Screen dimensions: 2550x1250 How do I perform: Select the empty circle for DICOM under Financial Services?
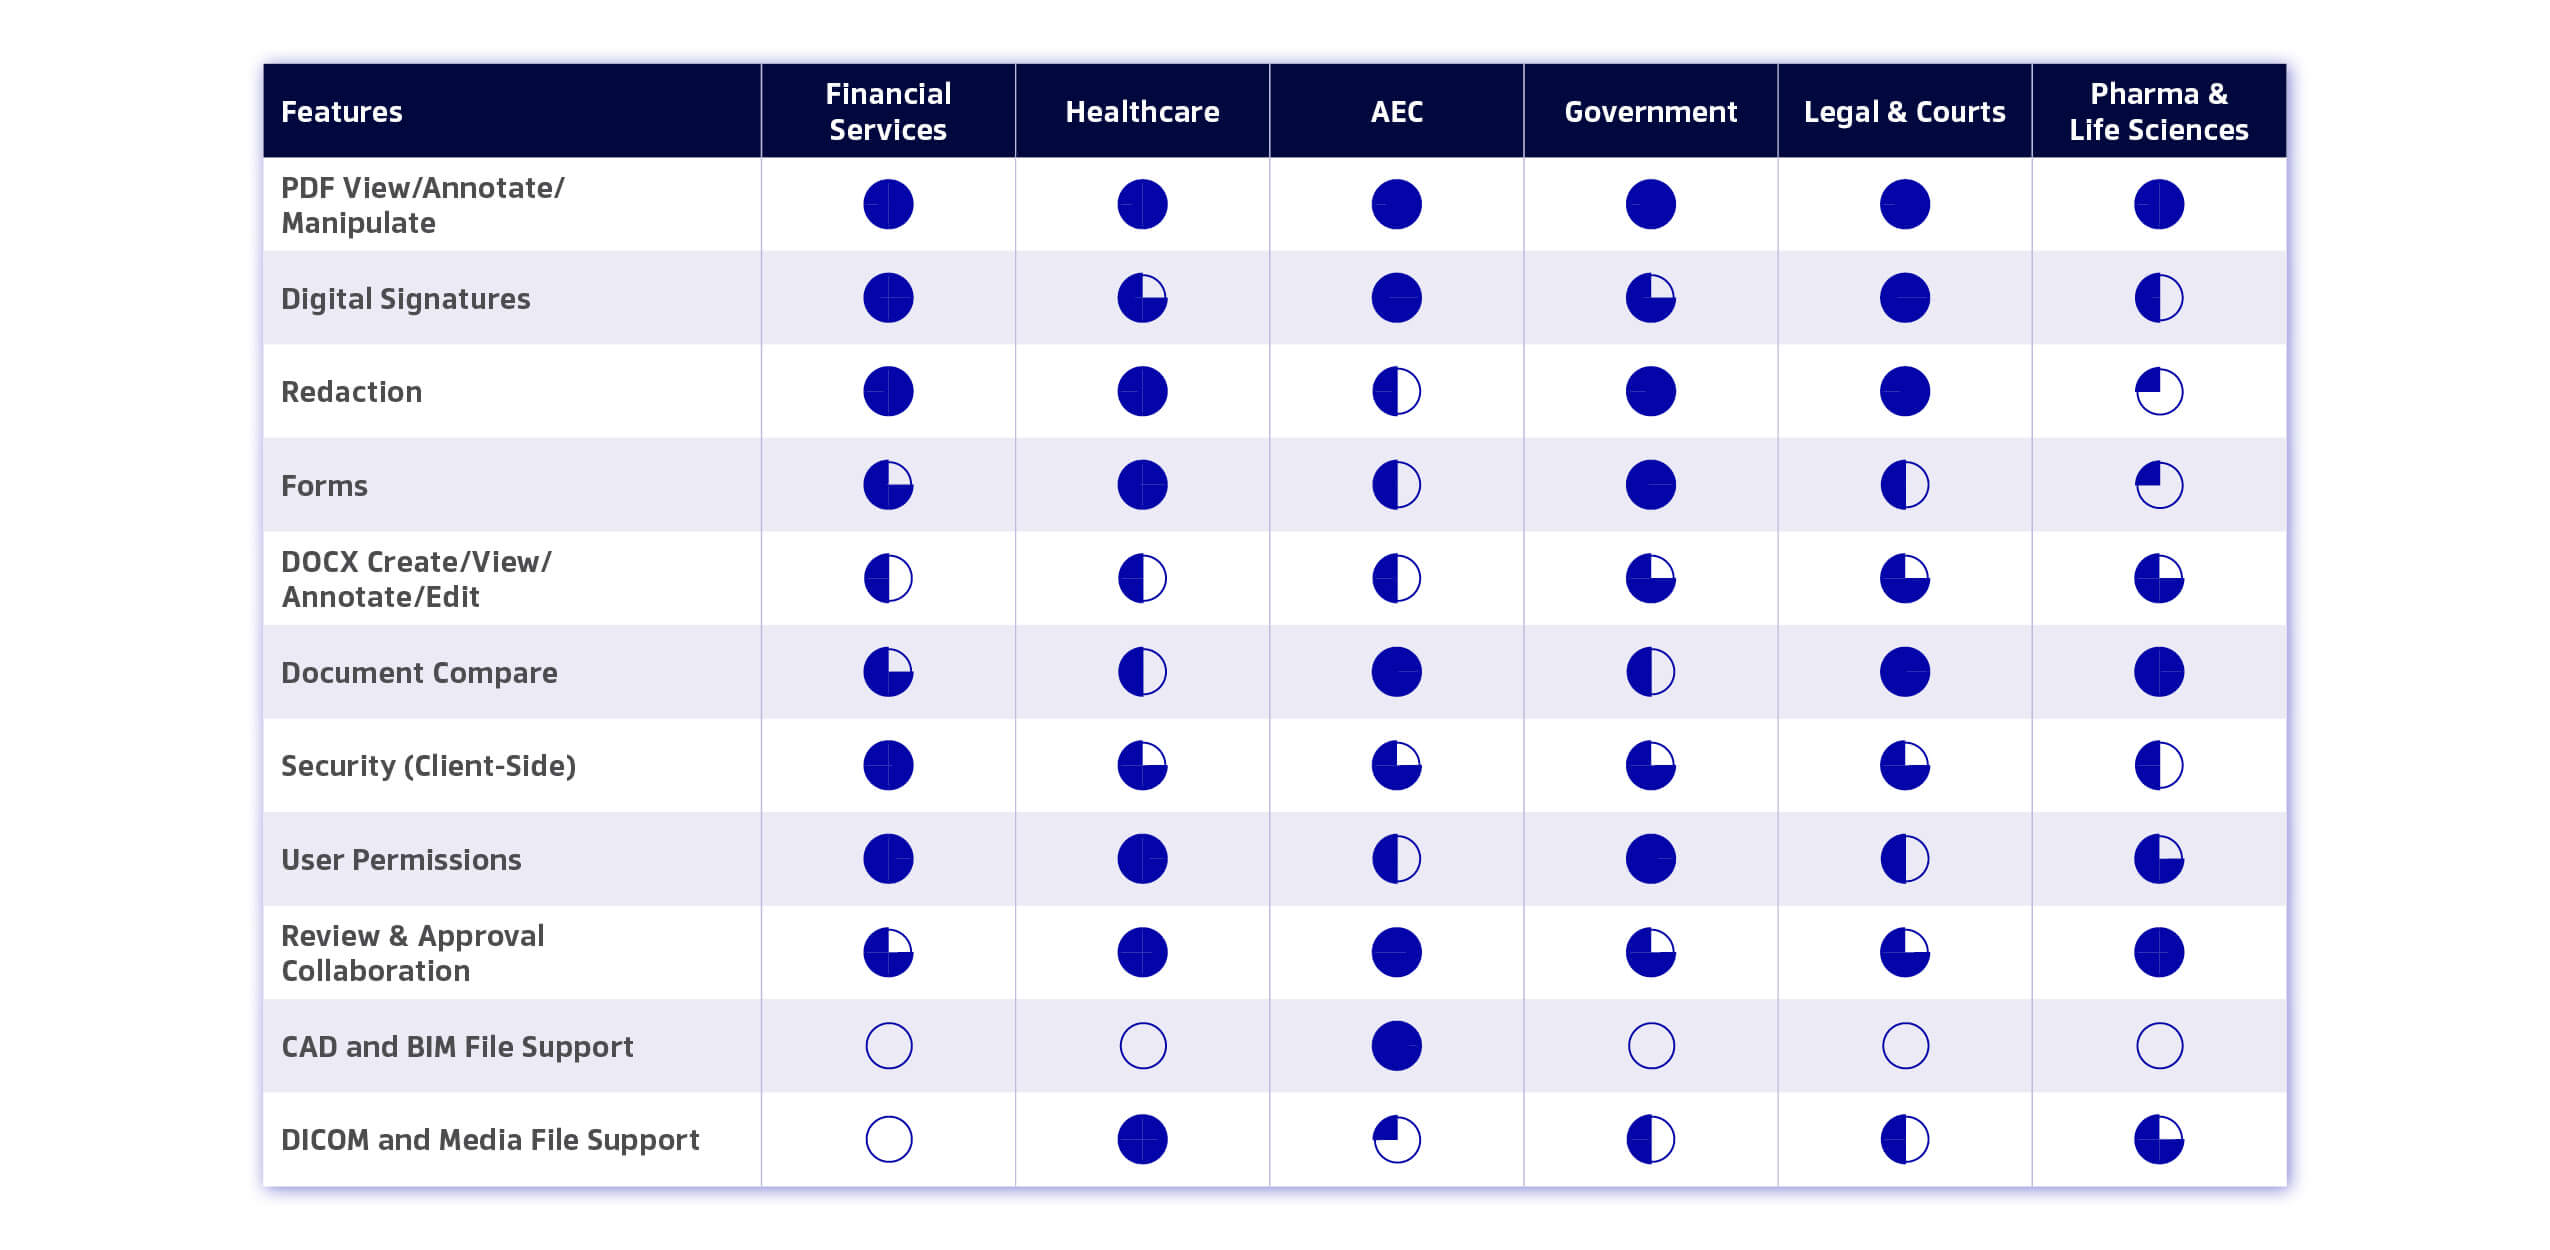point(888,1139)
